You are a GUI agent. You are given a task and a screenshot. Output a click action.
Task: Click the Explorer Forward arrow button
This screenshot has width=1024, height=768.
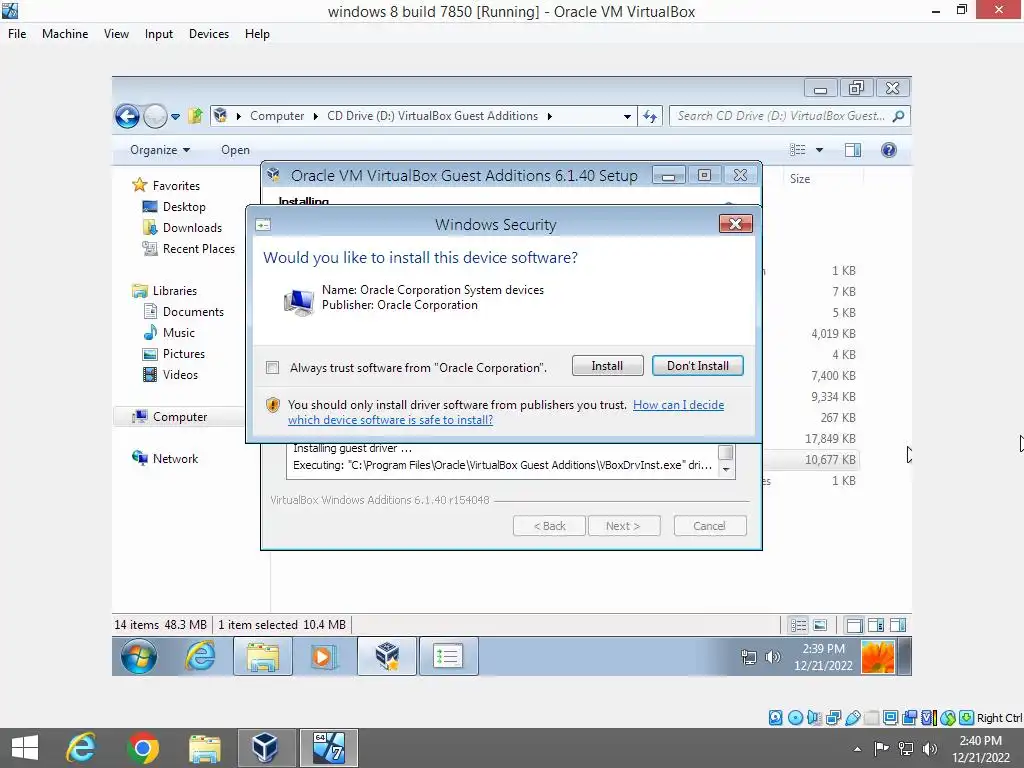coord(155,116)
